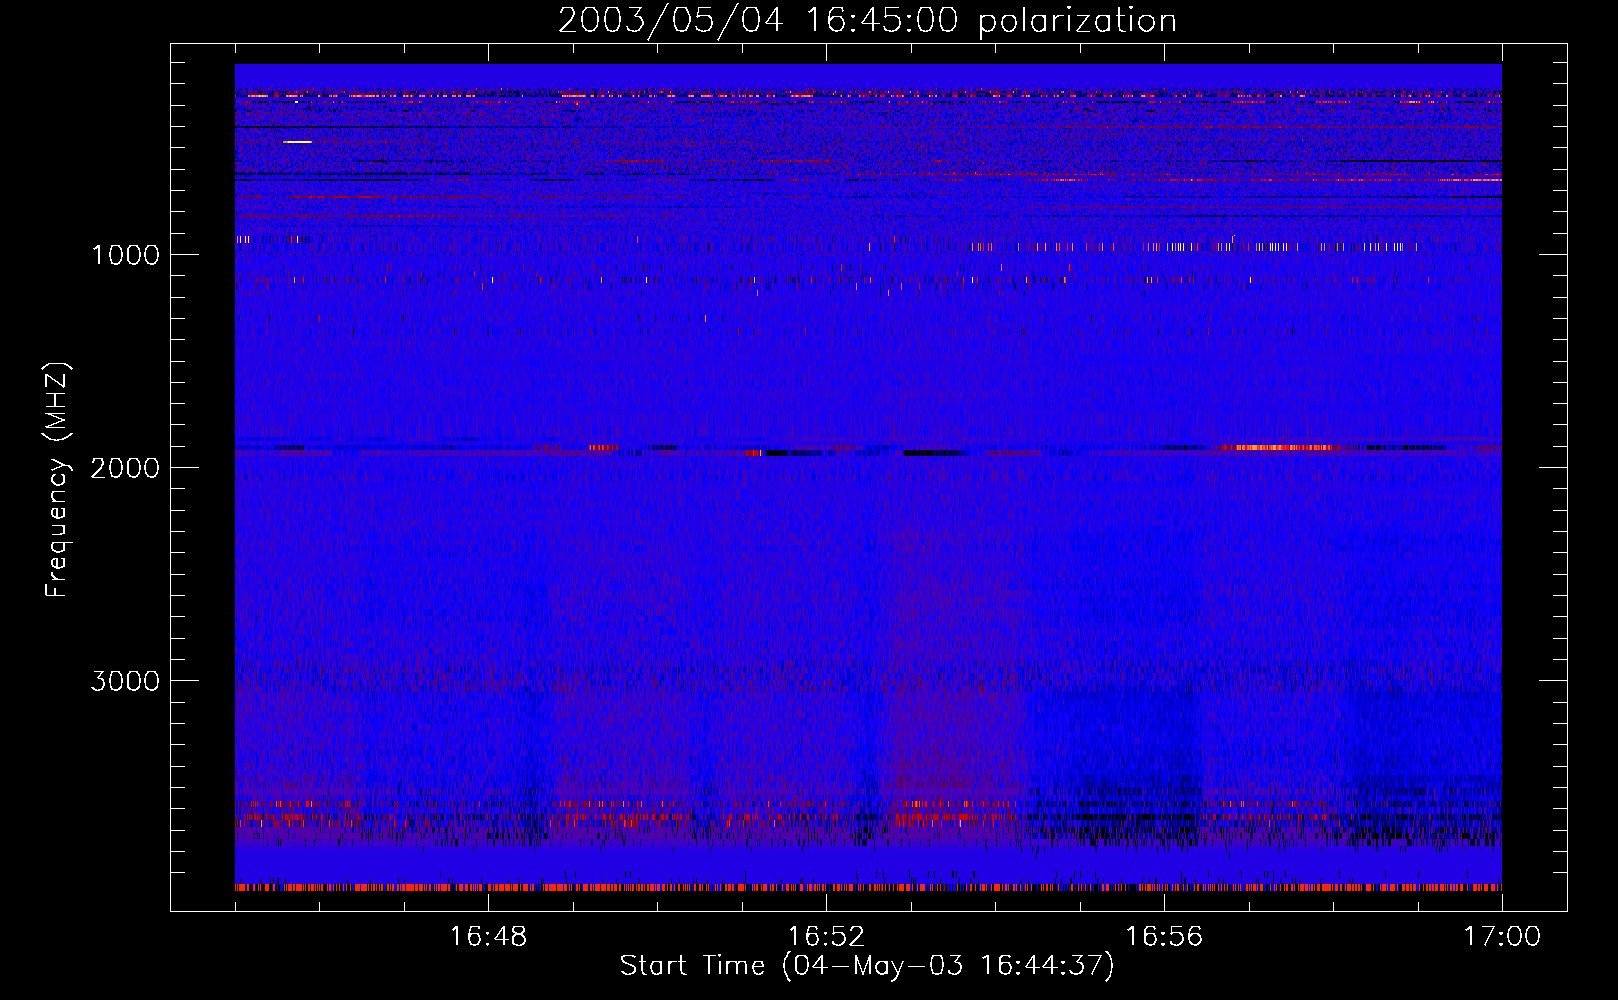Click the 2000 frequency tick label

125,468
